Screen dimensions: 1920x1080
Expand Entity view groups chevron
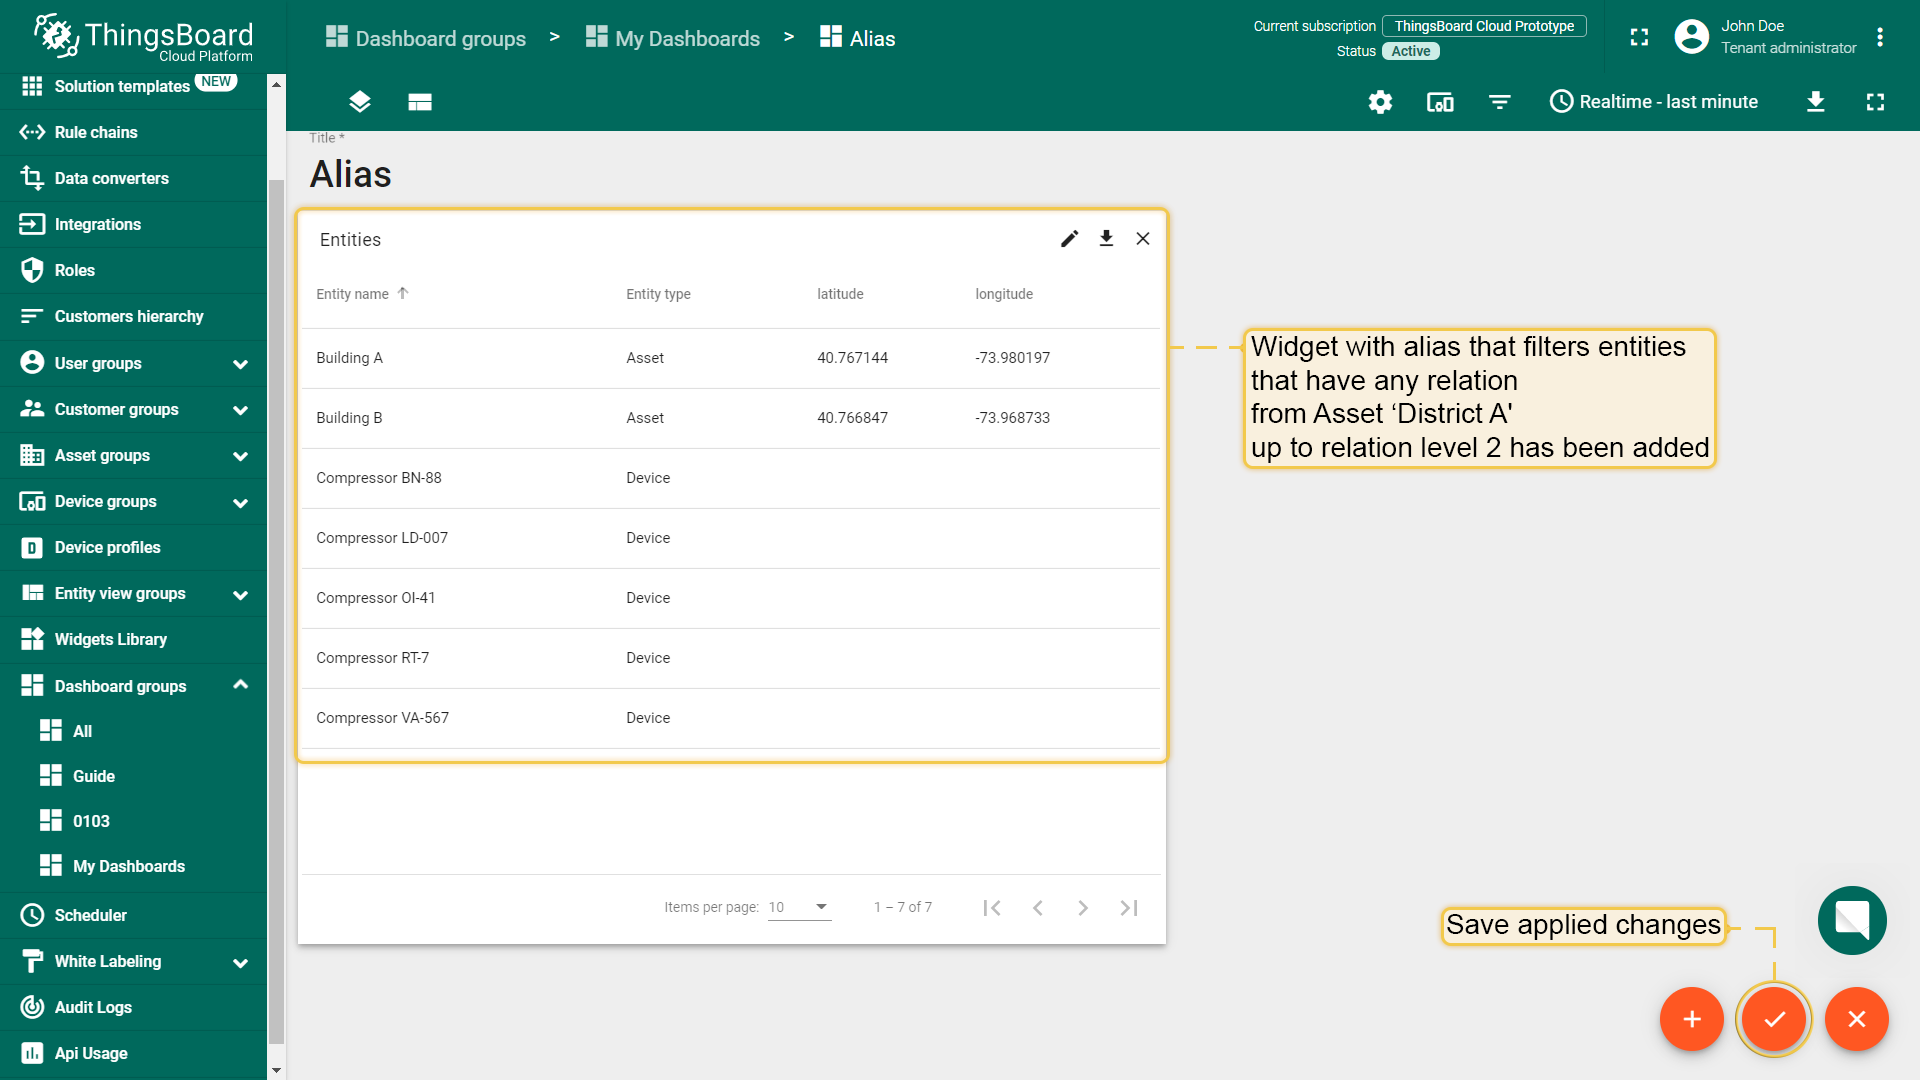pyautogui.click(x=240, y=594)
